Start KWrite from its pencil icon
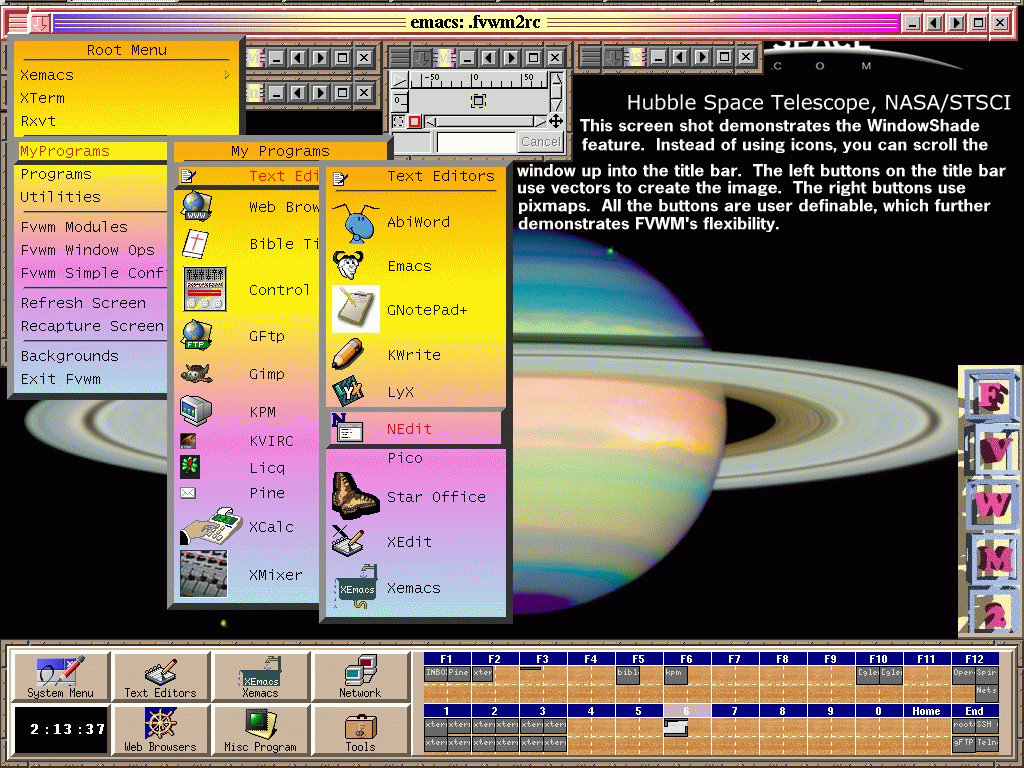 pyautogui.click(x=348, y=354)
